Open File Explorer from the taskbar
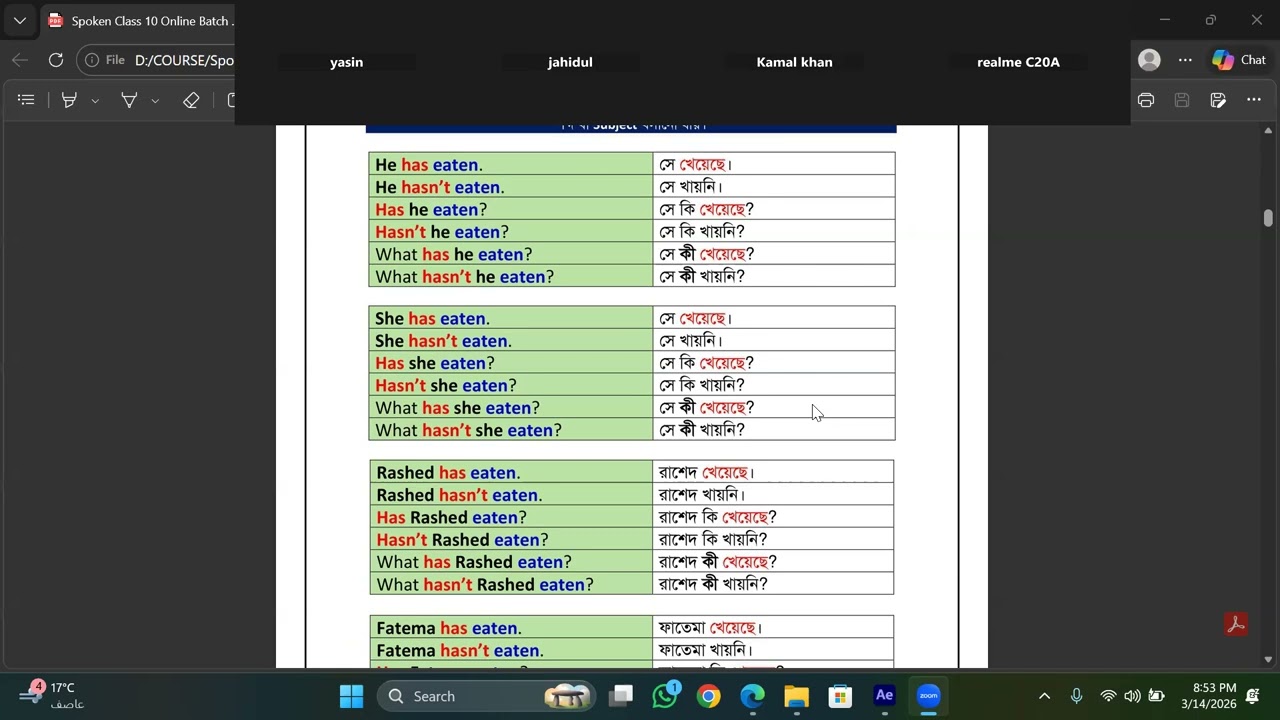The width and height of the screenshot is (1280, 720). [796, 696]
